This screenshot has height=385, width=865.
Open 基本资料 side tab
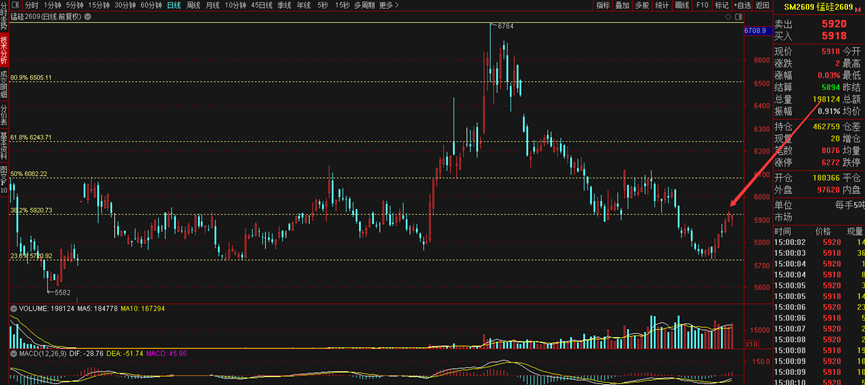4,145
